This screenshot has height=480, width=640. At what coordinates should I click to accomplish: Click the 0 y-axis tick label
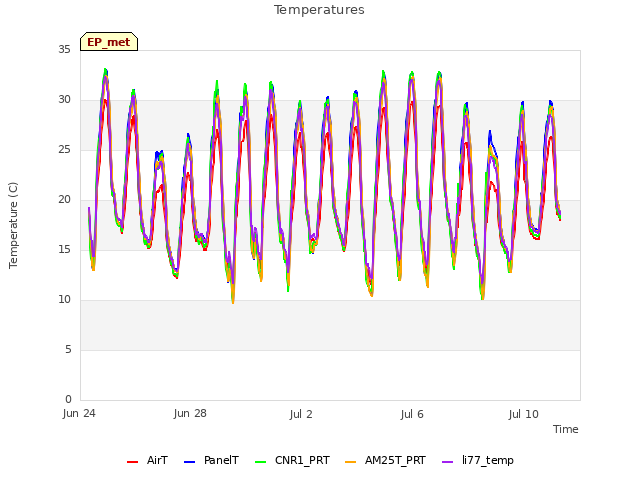click(68, 399)
